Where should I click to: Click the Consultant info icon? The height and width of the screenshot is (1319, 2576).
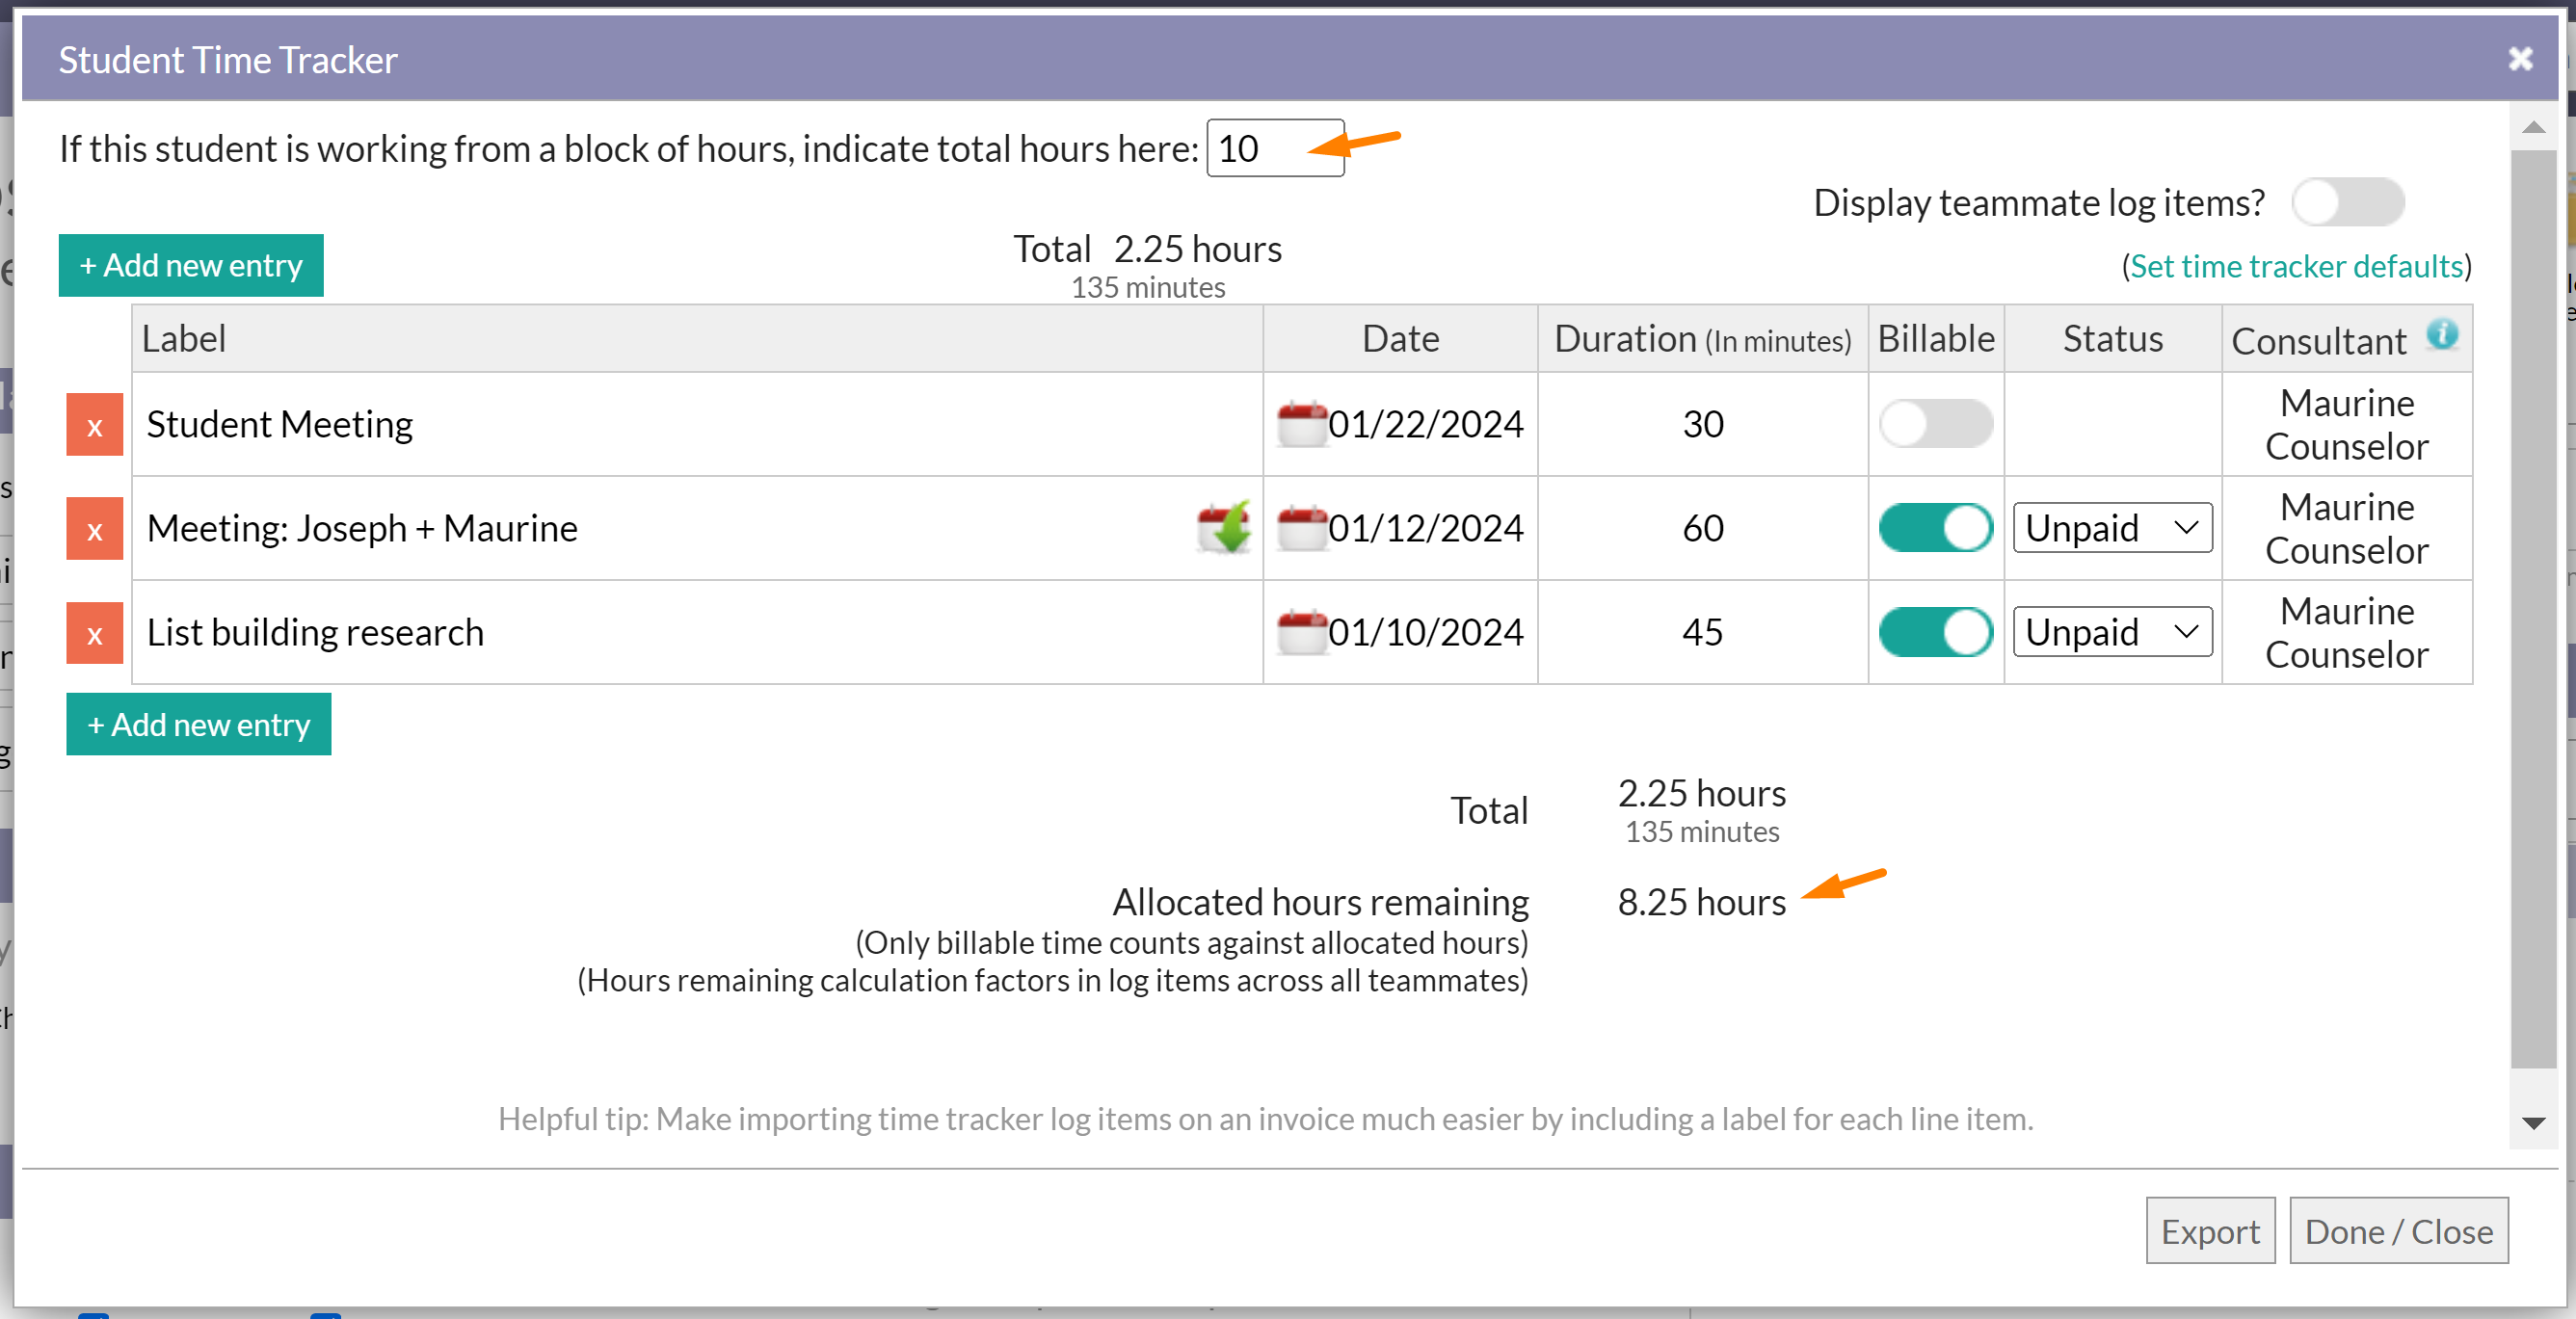2442,334
